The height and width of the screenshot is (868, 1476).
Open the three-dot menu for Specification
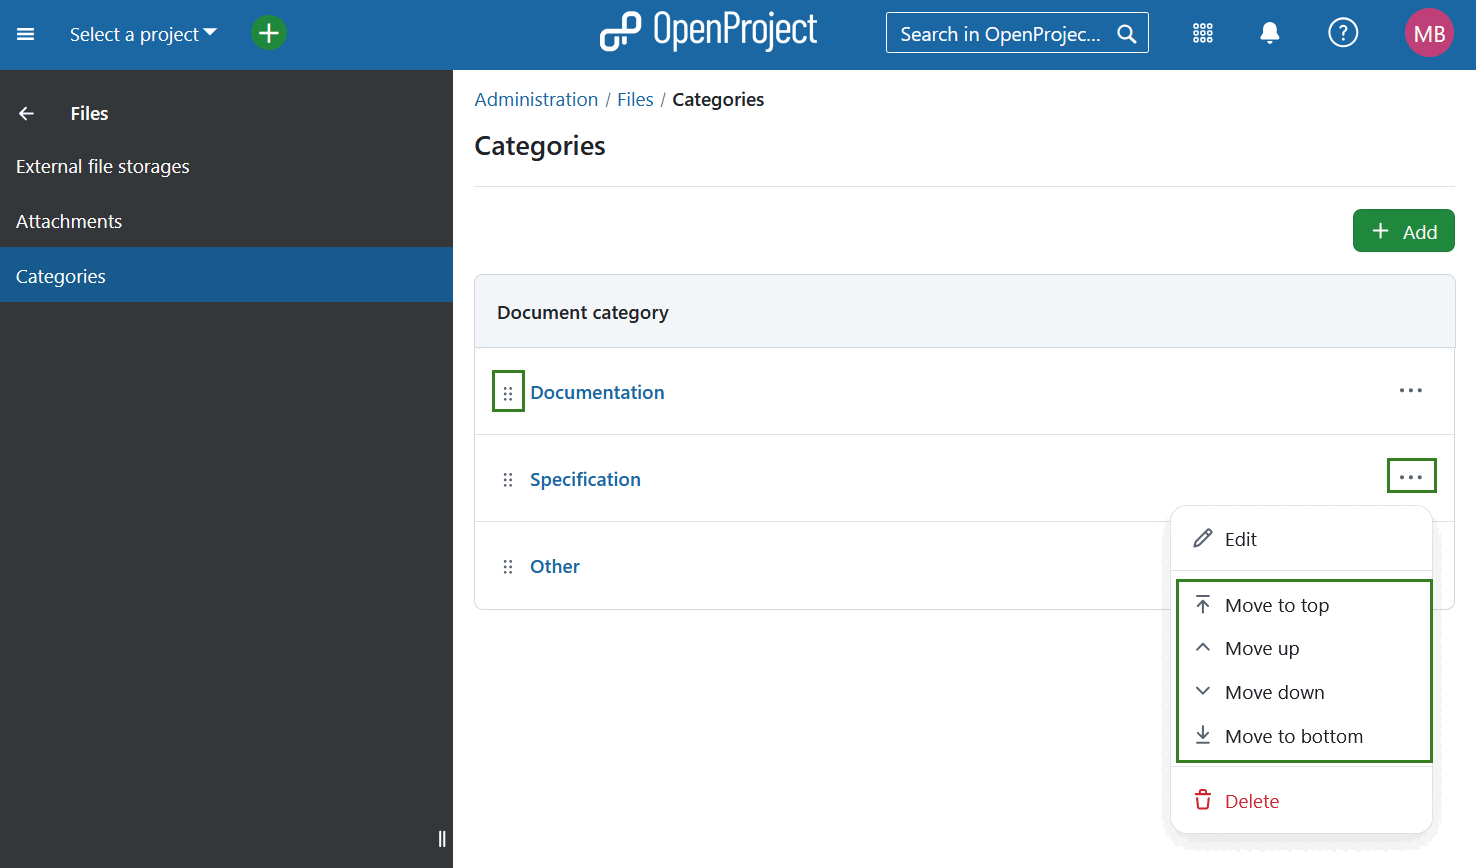[1411, 475]
